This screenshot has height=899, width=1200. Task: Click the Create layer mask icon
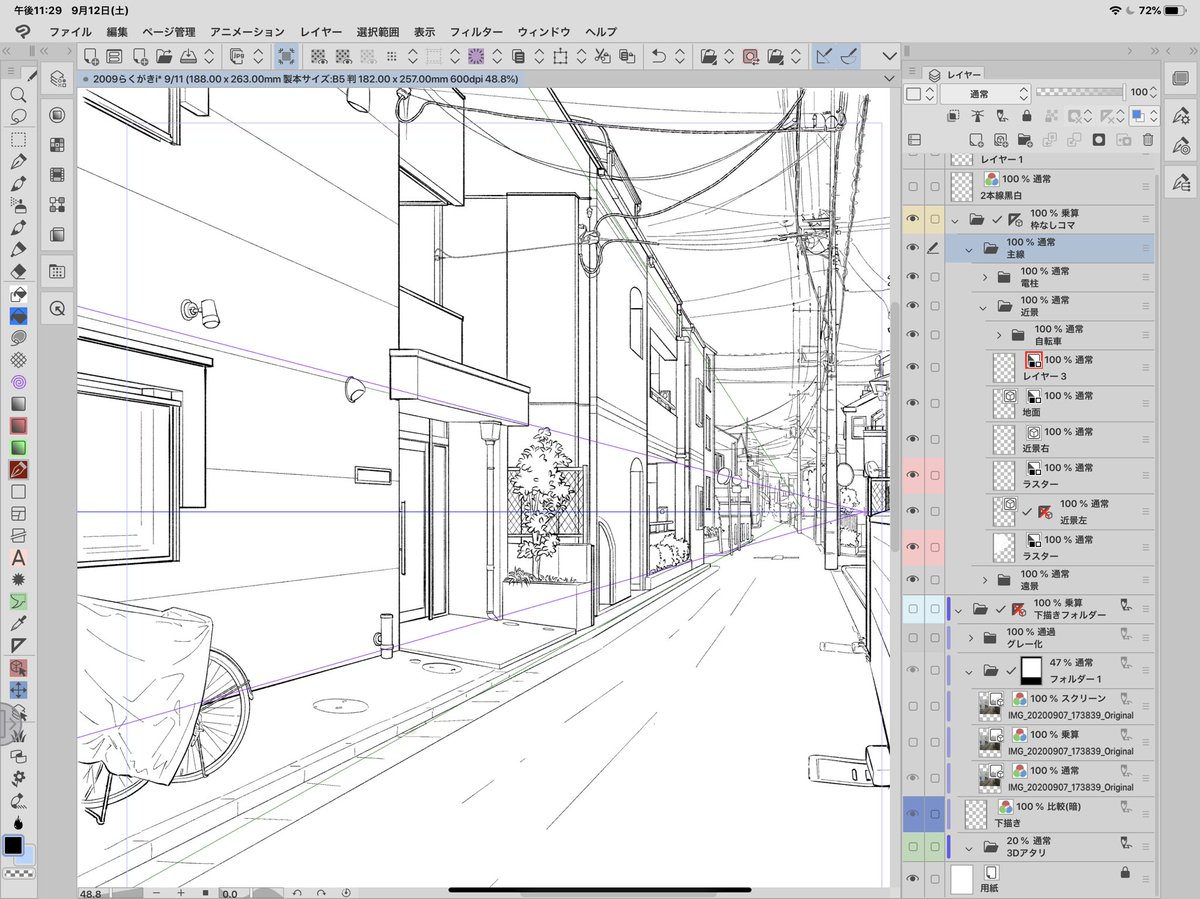(x=1099, y=140)
